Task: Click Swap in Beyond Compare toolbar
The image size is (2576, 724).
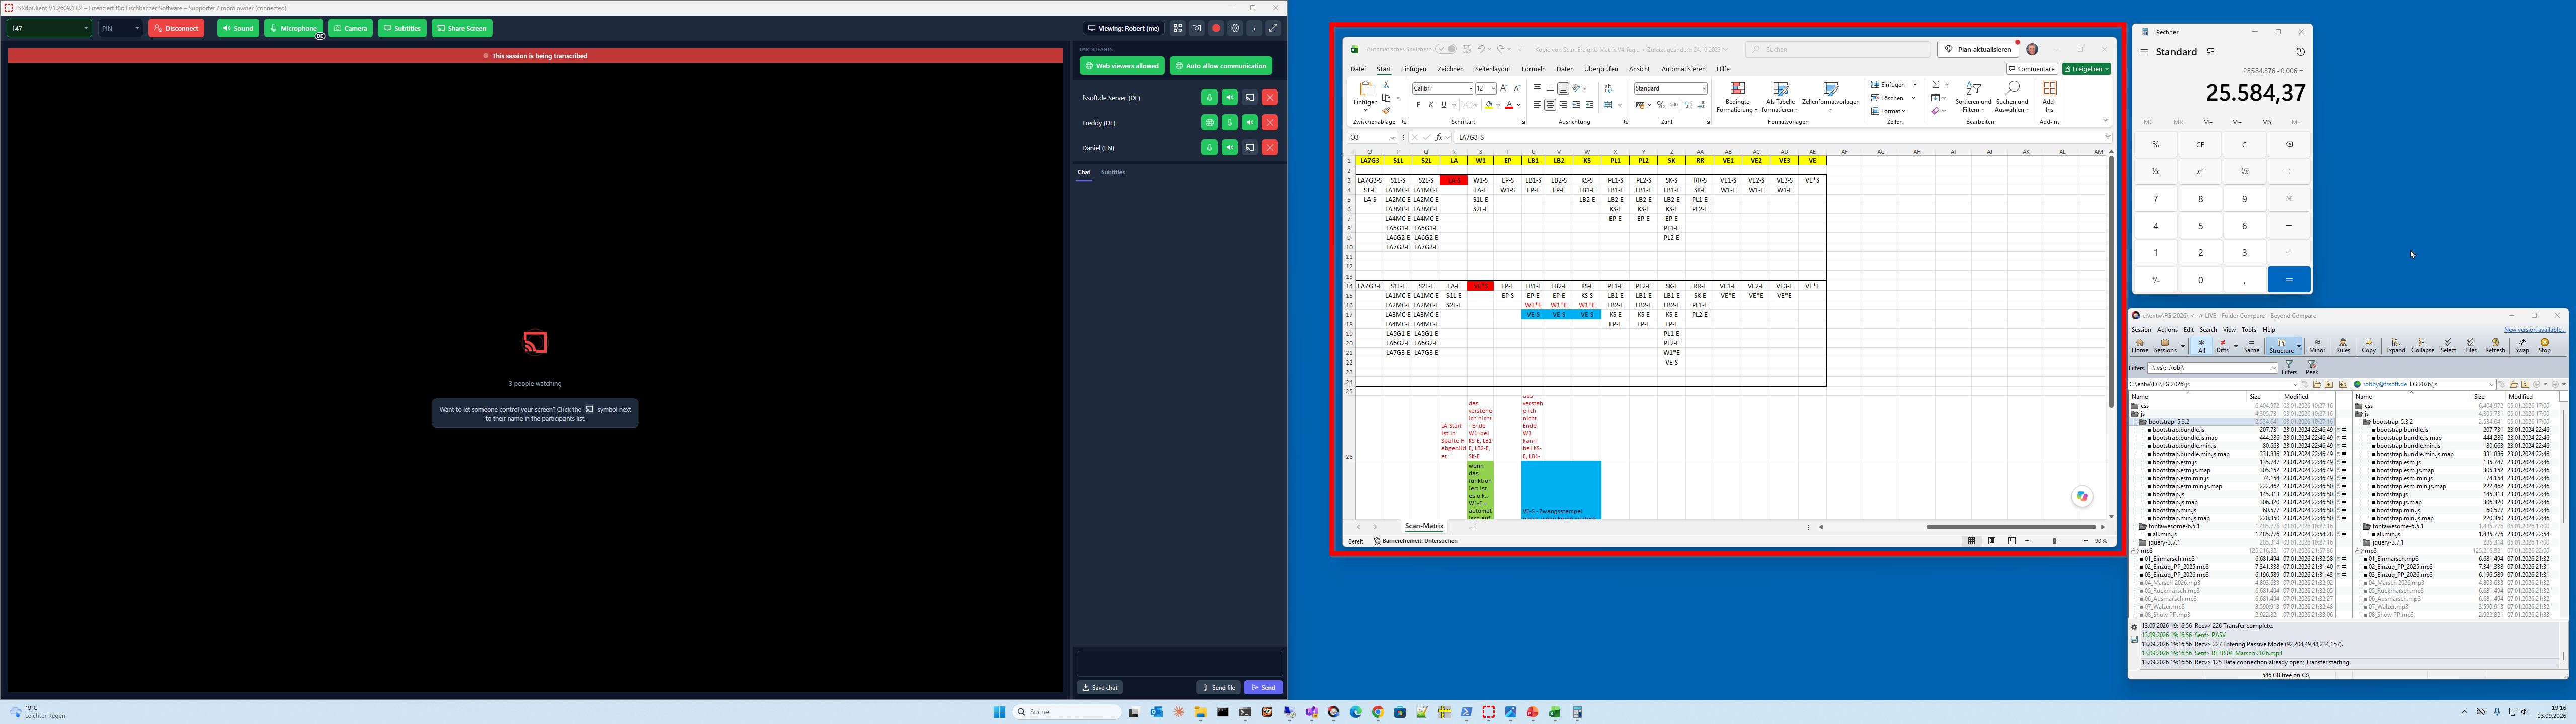Action: [2522, 346]
